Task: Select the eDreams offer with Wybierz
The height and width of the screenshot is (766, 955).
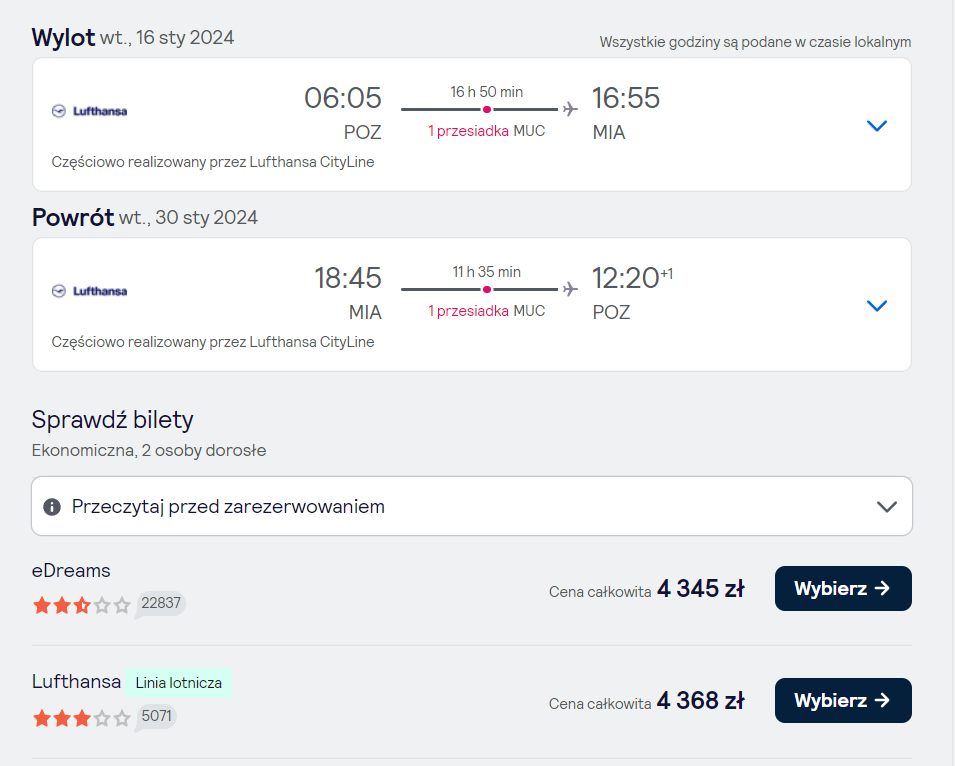Action: click(843, 588)
